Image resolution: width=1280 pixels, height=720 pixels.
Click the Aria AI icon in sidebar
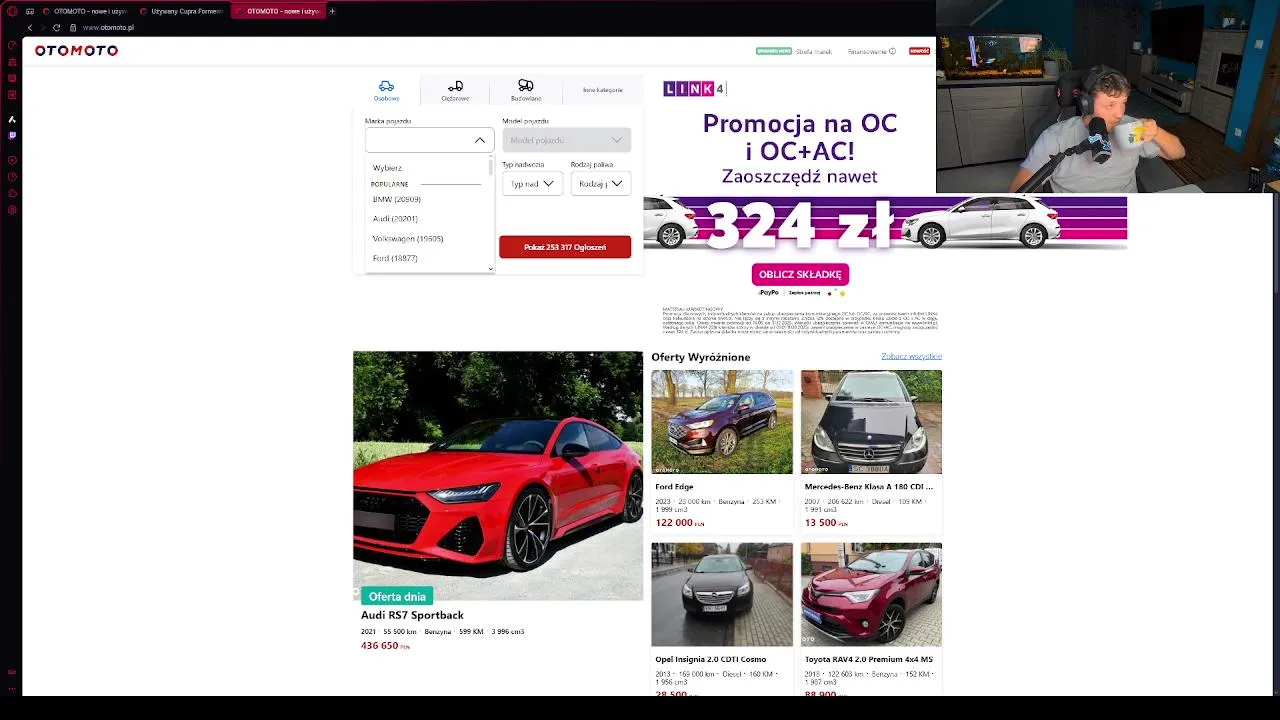tap(12, 119)
